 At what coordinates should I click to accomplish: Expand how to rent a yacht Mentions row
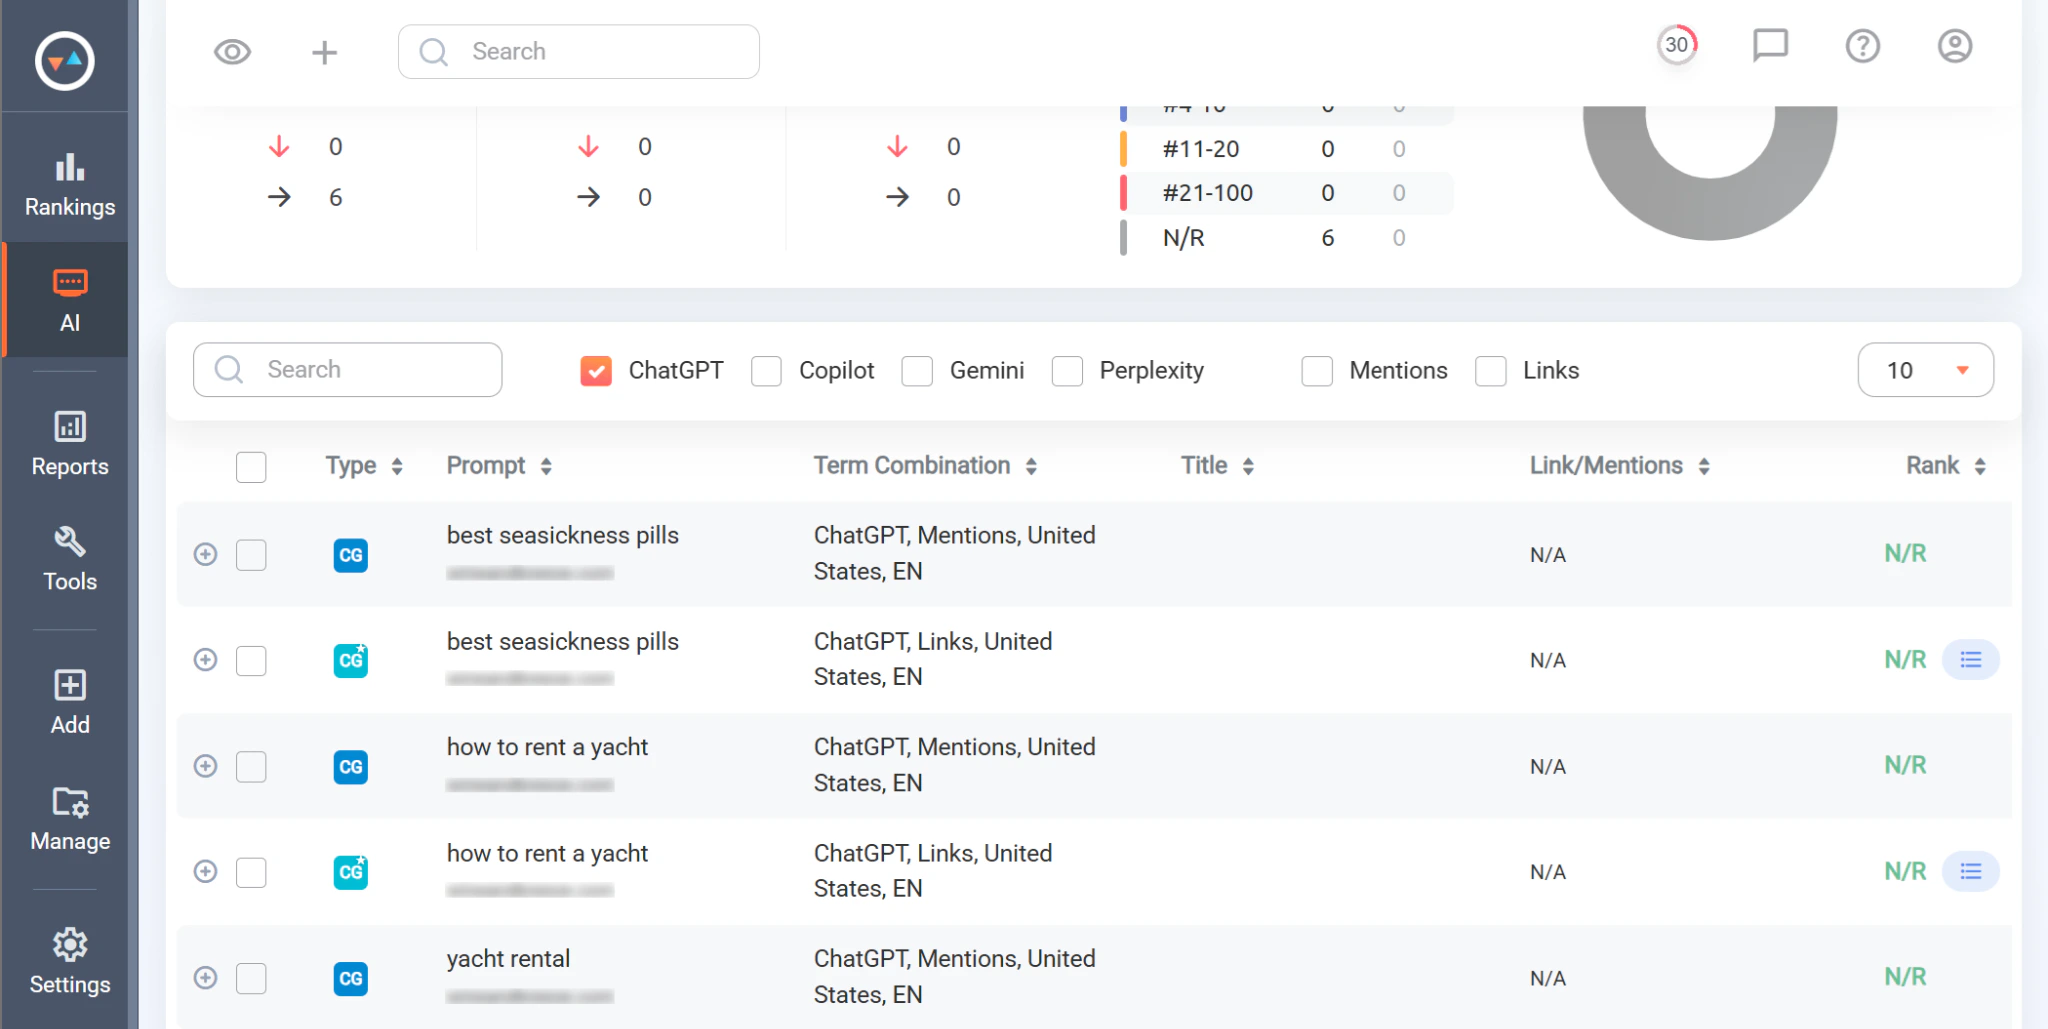(205, 766)
